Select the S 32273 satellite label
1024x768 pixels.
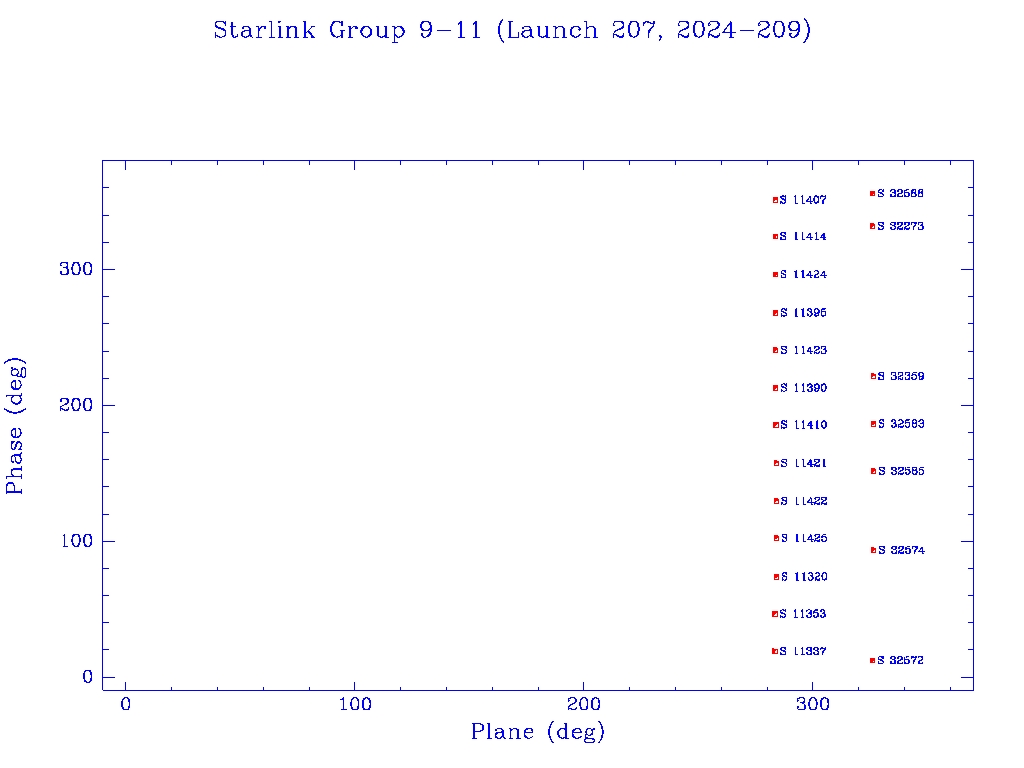point(901,226)
